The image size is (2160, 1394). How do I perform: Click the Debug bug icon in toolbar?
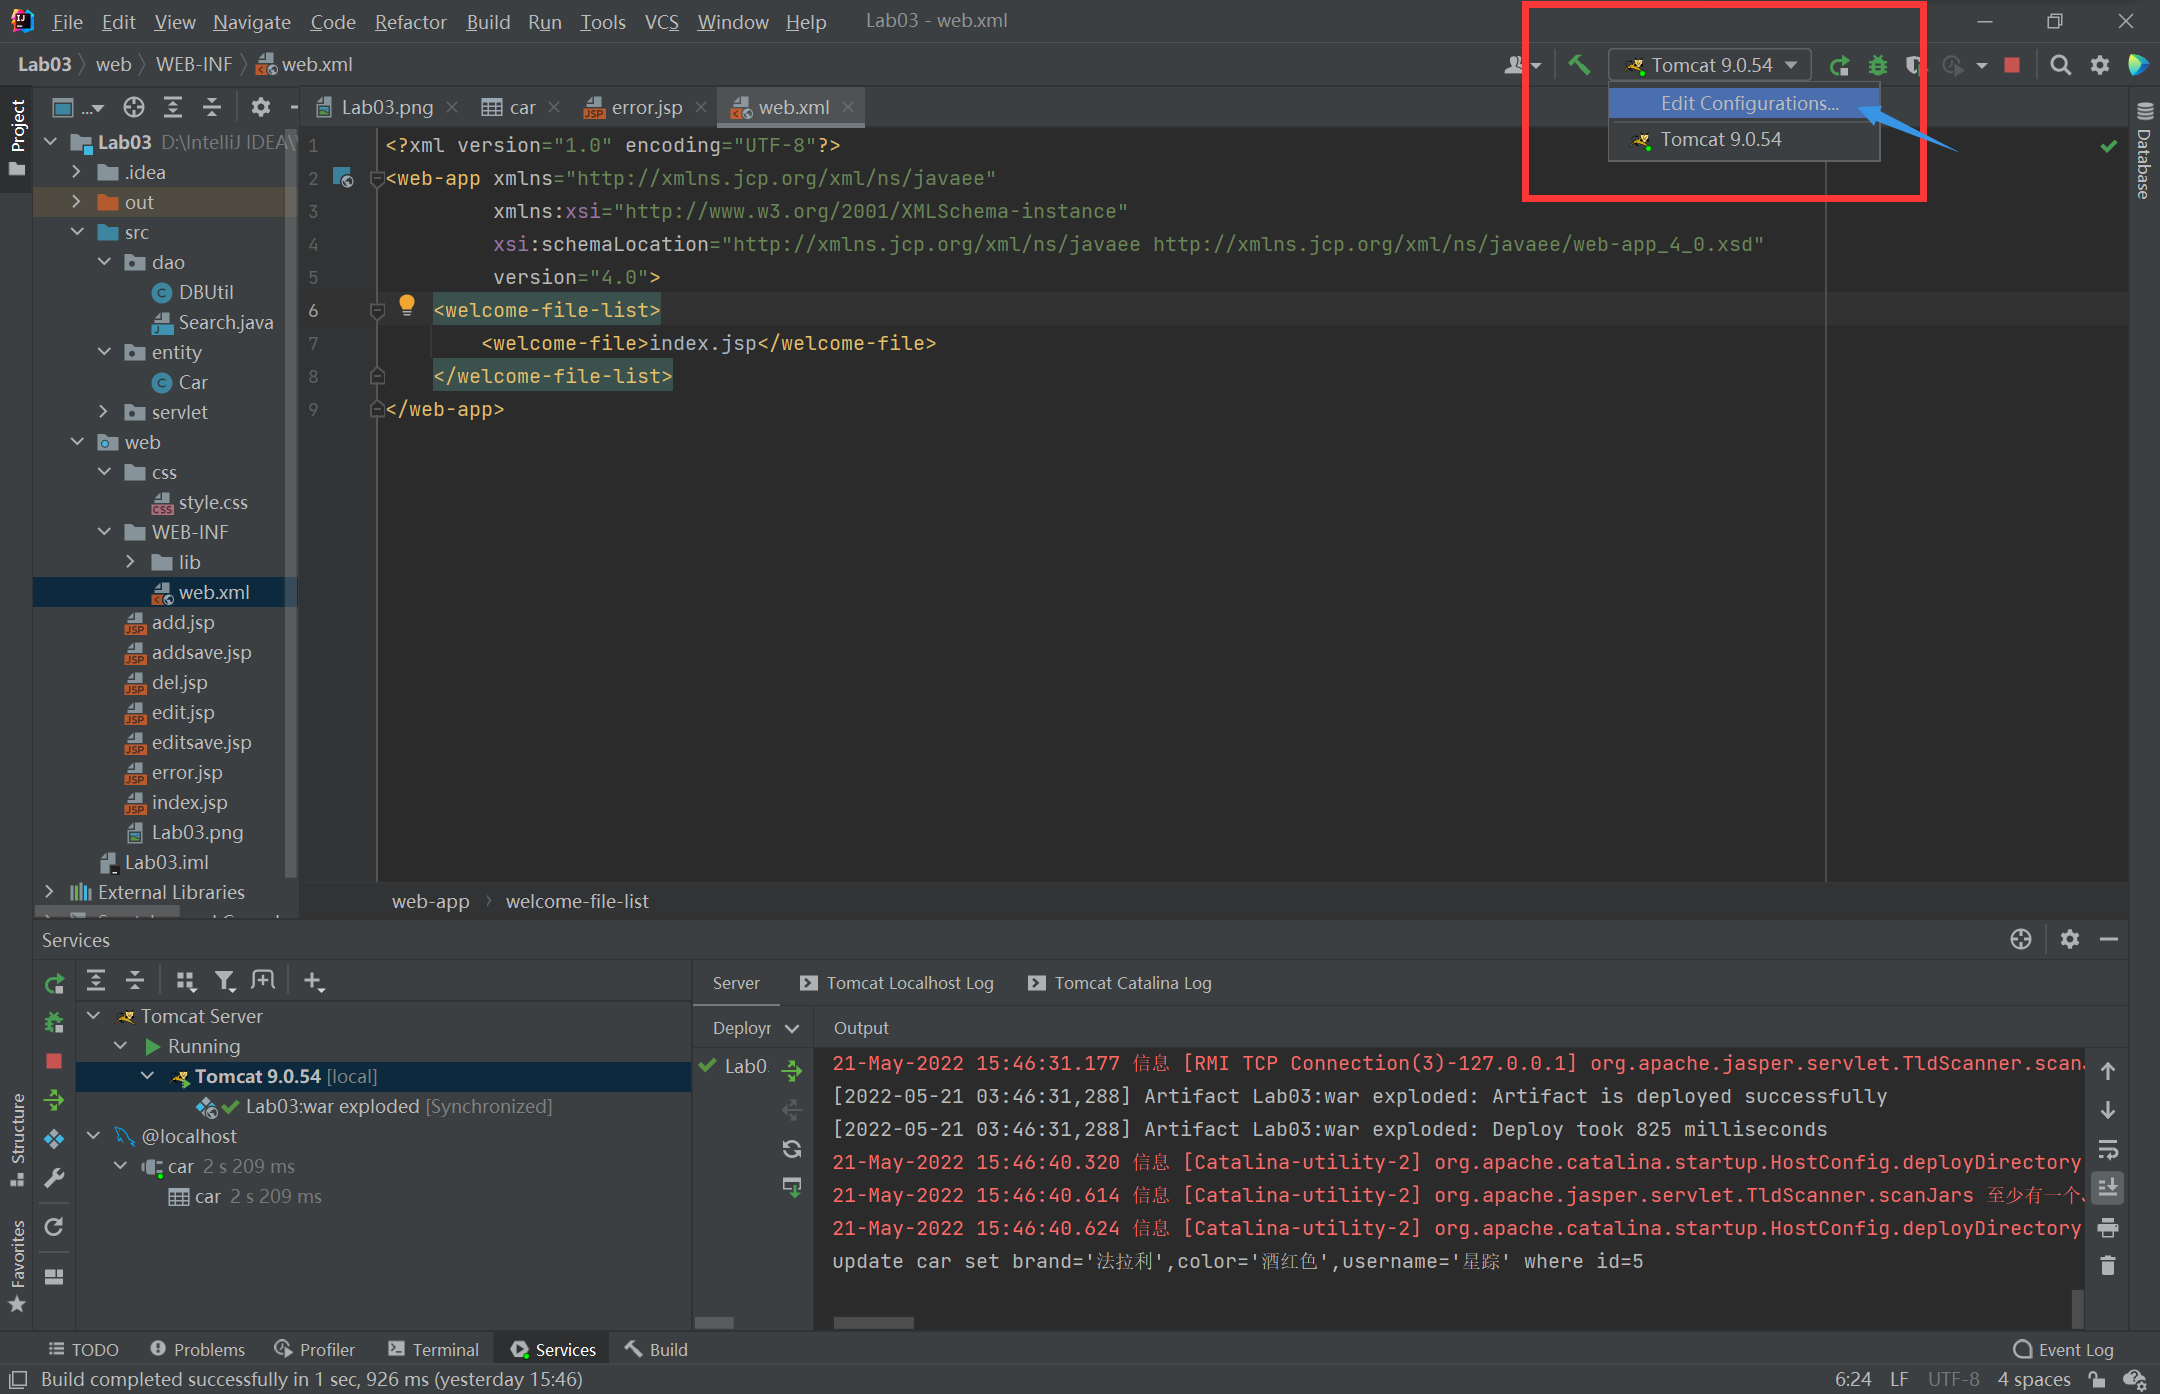(1878, 65)
